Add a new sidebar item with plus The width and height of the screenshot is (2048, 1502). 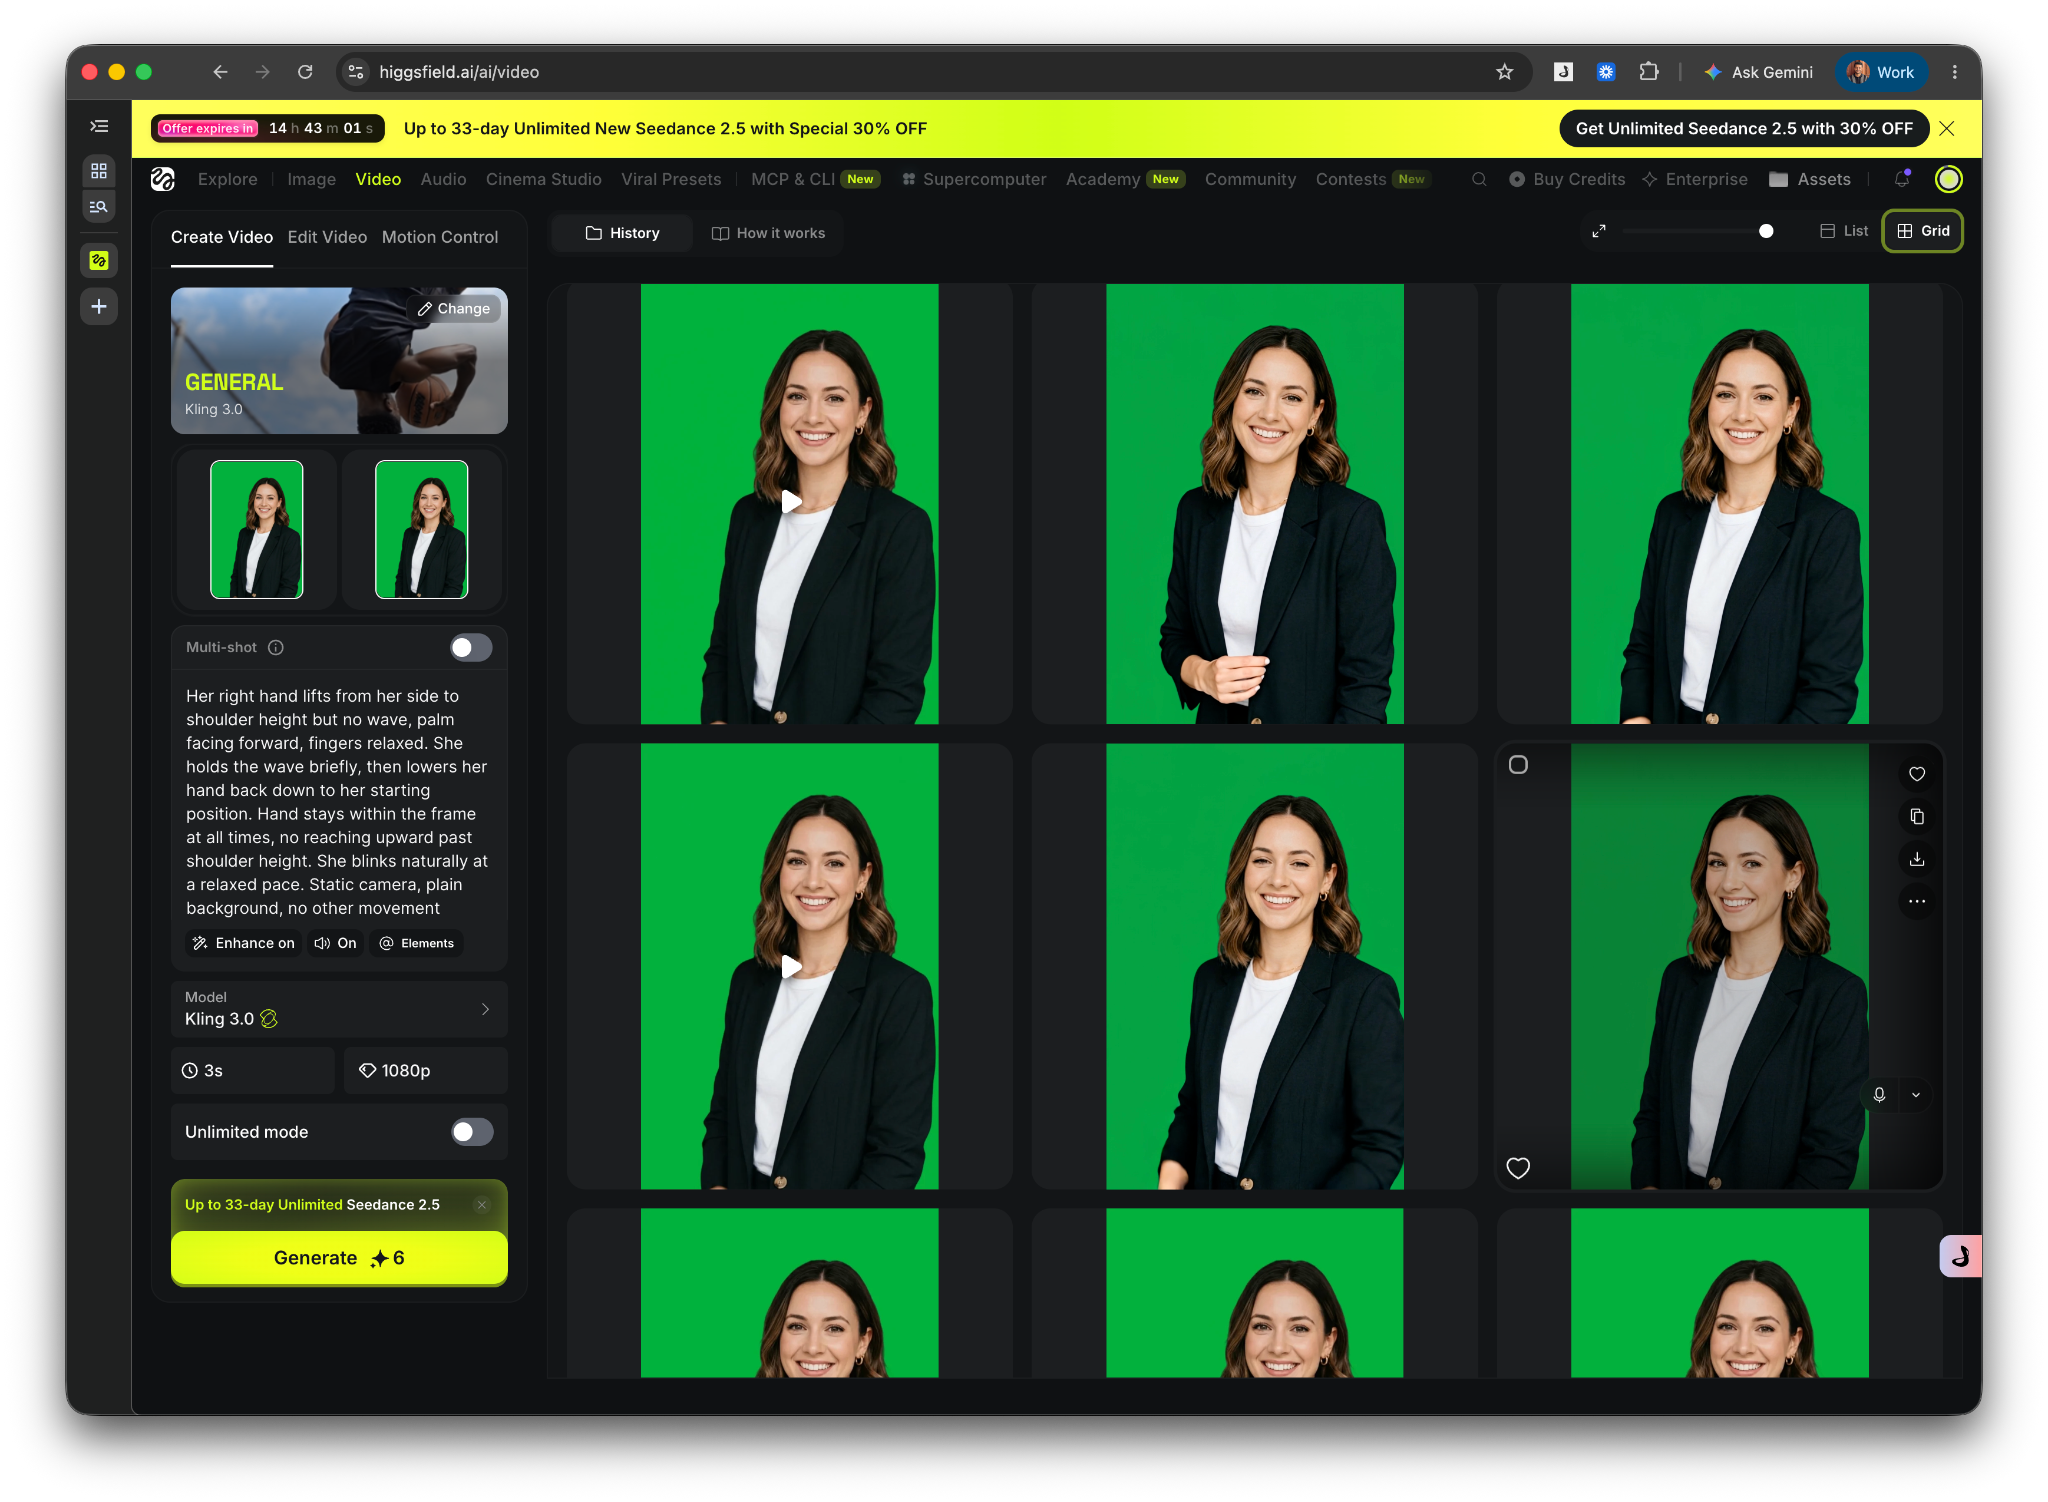[x=99, y=306]
